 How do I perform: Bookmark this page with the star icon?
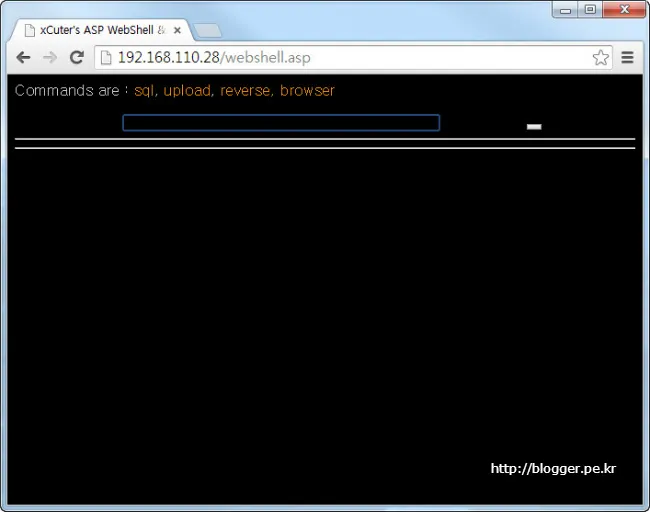pos(601,58)
